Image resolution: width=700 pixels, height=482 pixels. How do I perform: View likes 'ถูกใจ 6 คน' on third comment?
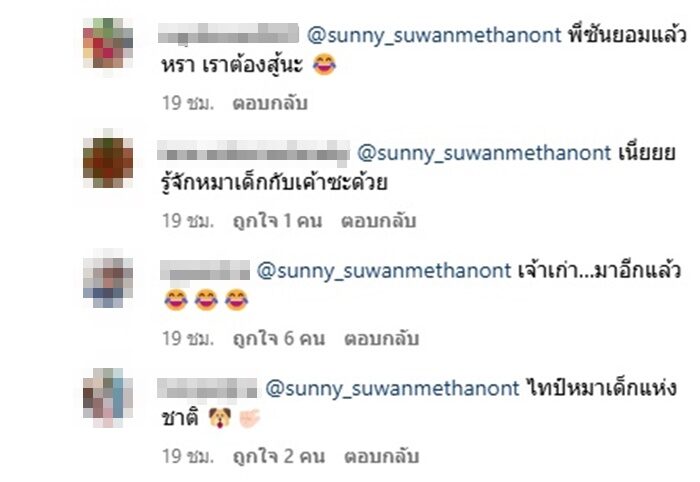[279, 339]
